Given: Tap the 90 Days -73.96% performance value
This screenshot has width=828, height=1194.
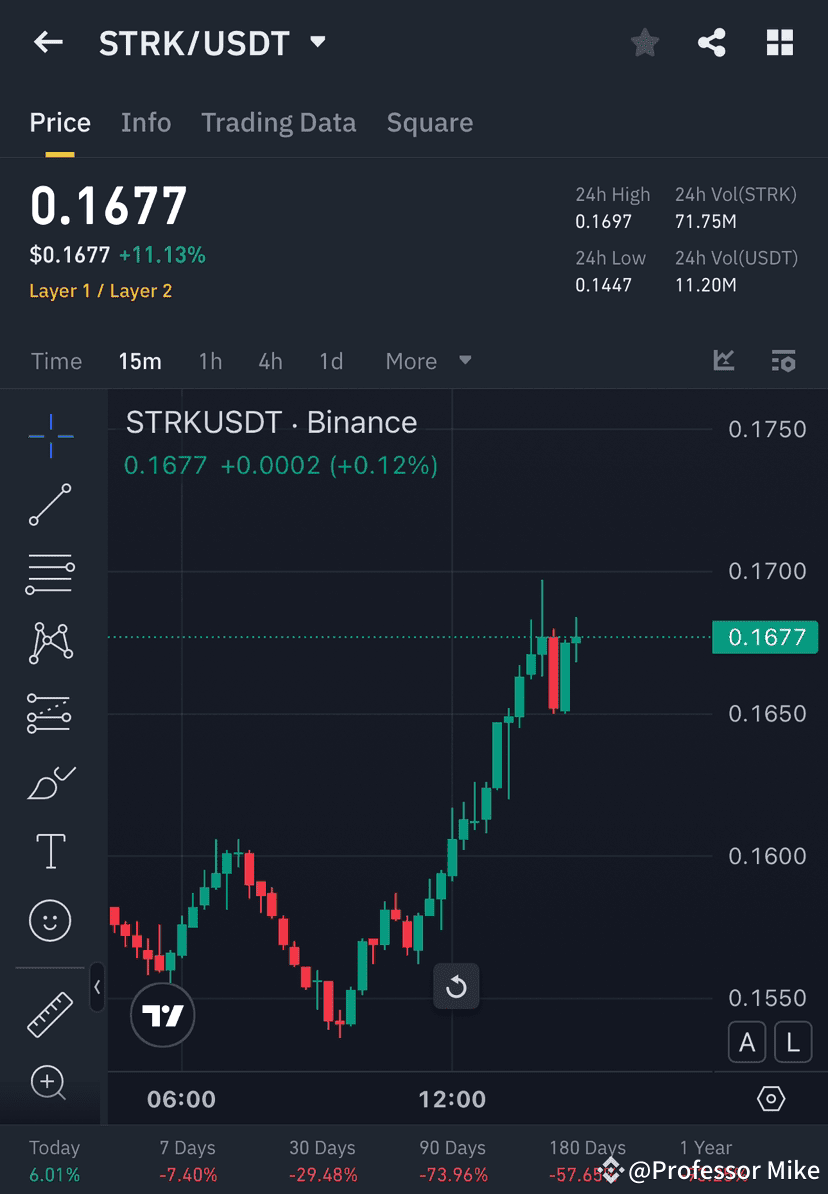Looking at the screenshot, I should coord(452,1175).
